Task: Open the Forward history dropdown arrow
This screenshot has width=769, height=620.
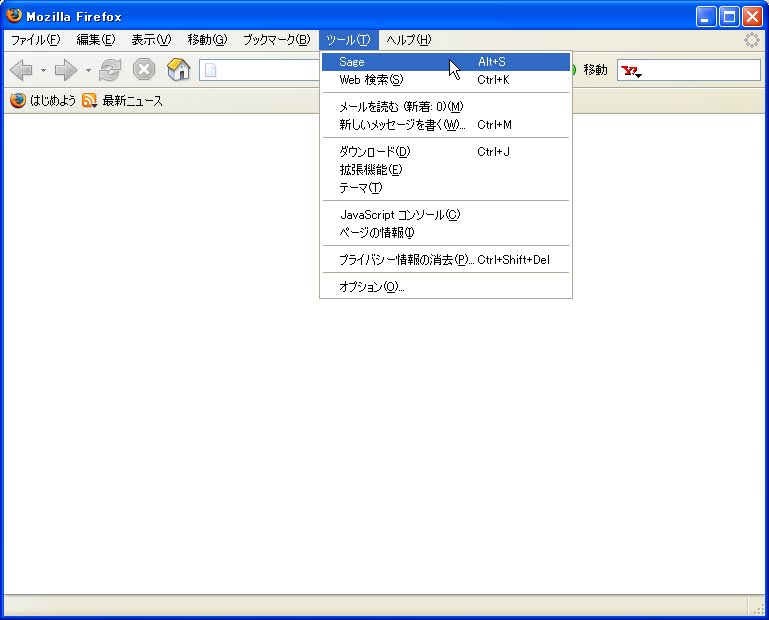Action: click(88, 70)
